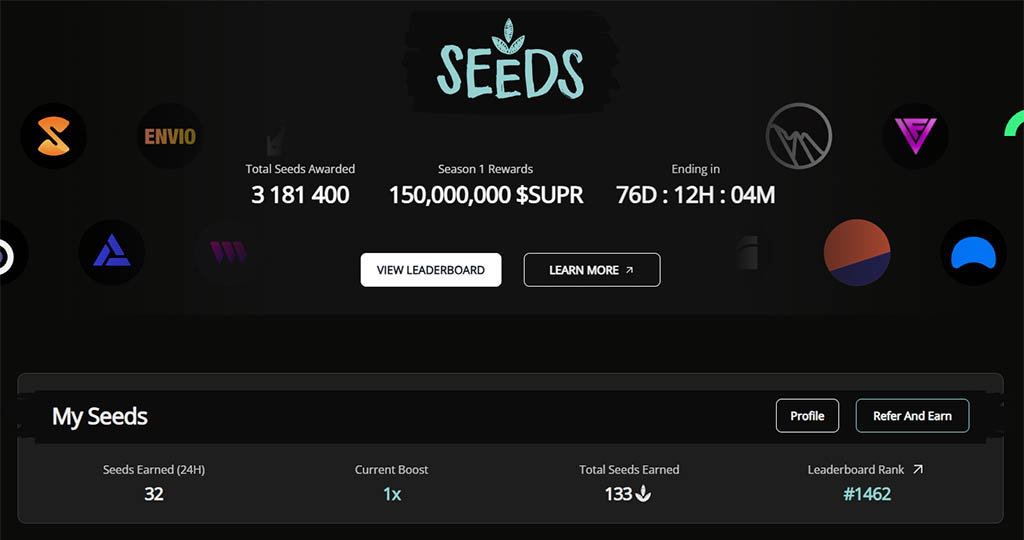Viewport: 1024px width, 540px height.
Task: Open the Profile button
Action: pyautogui.click(x=807, y=415)
